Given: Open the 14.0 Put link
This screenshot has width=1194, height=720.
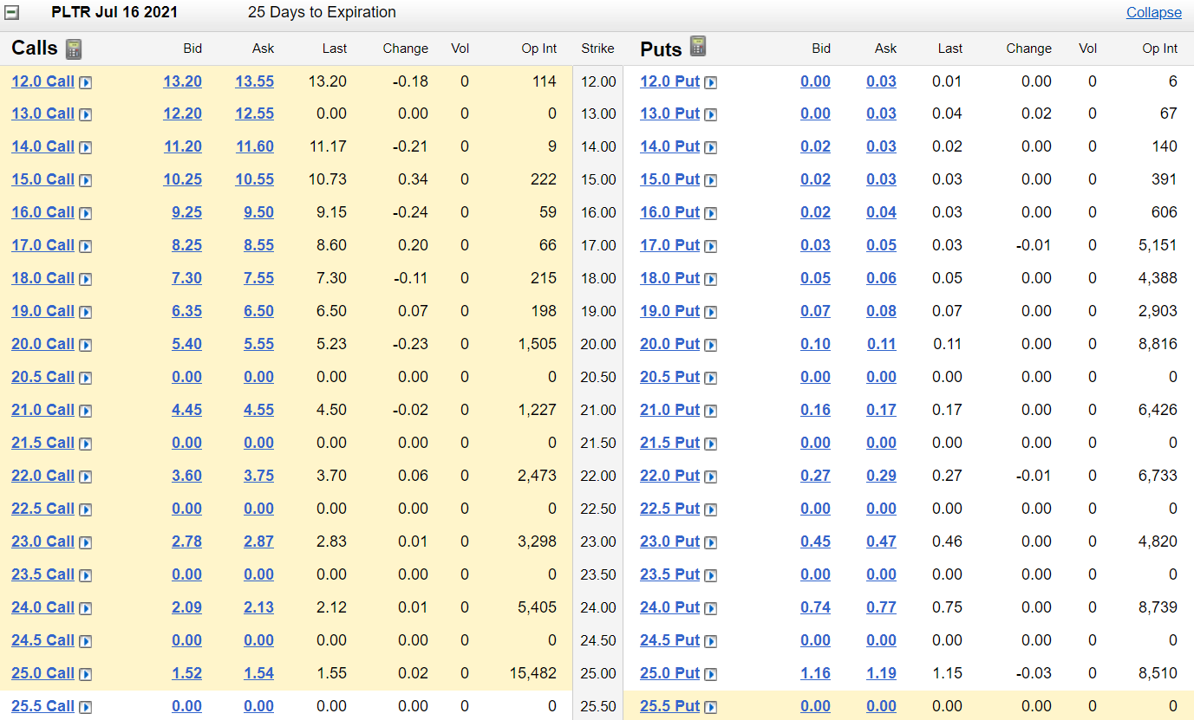Looking at the screenshot, I should [x=669, y=146].
